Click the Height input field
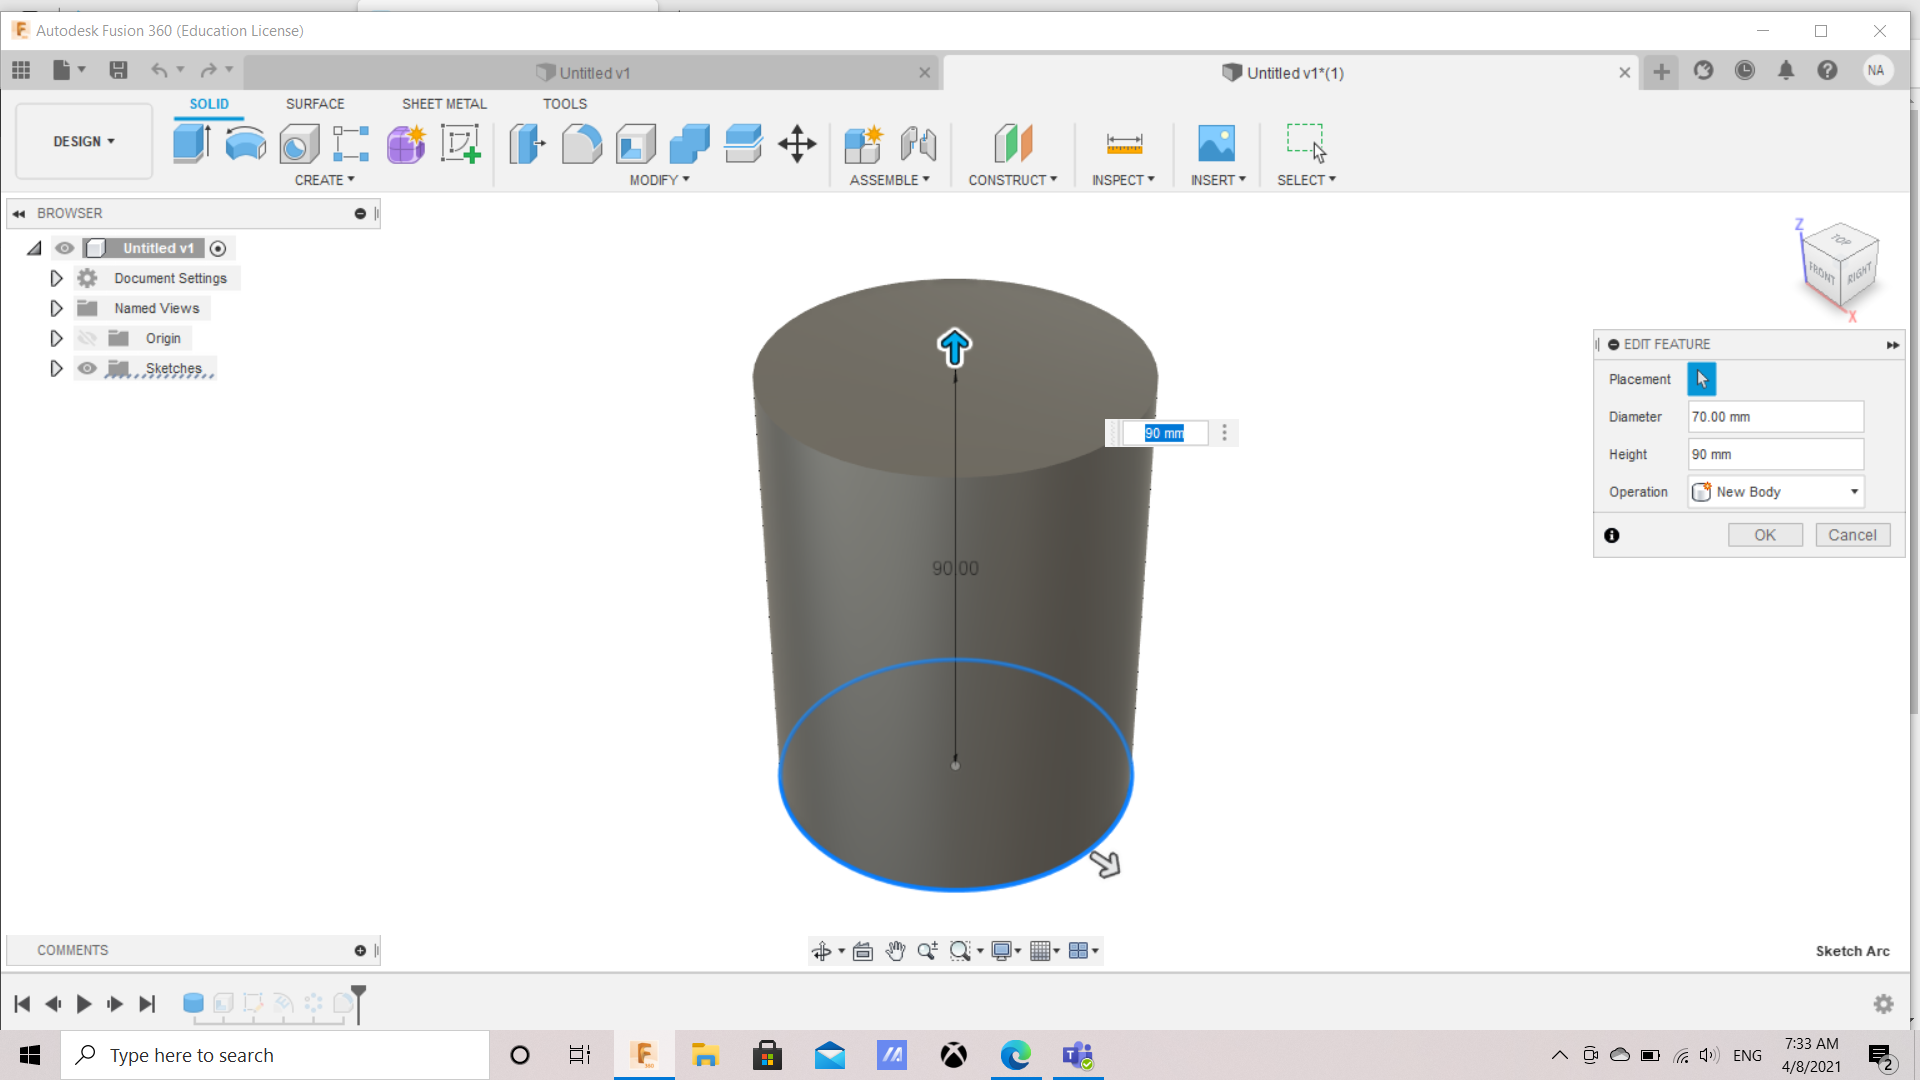 coord(1775,454)
